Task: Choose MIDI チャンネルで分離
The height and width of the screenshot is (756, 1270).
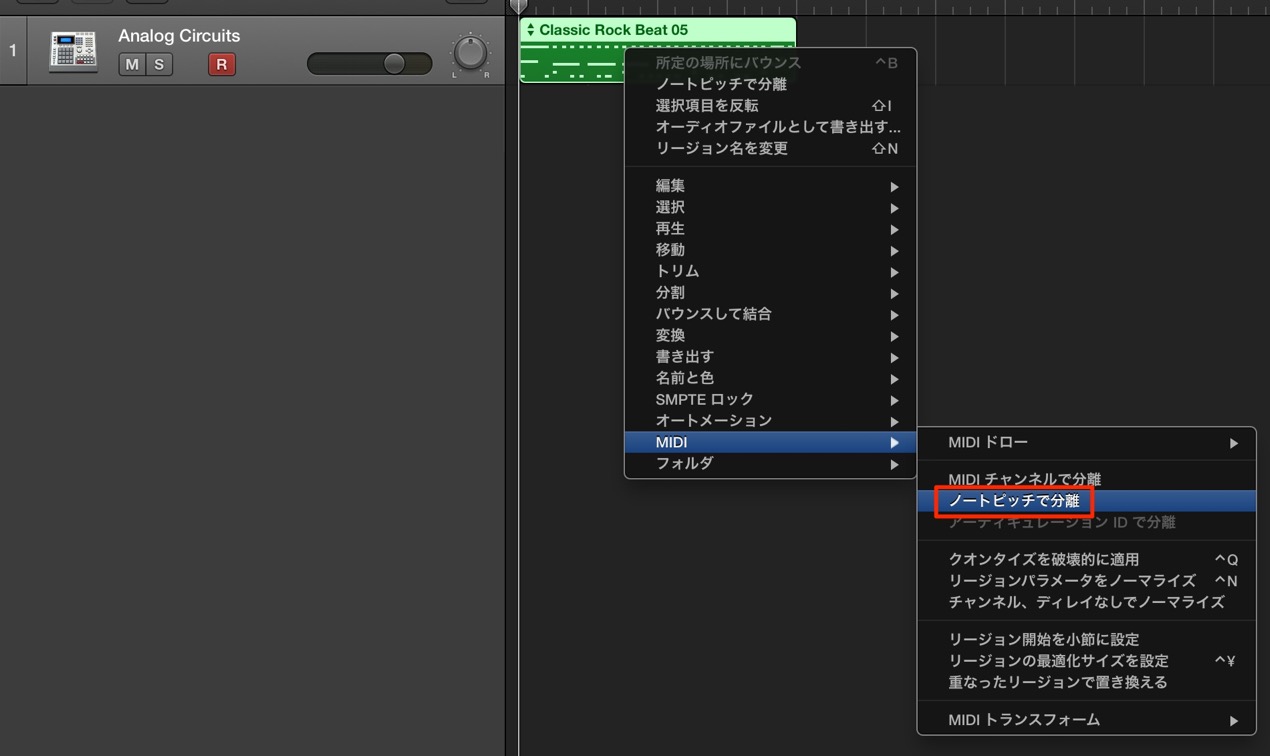Action: click(1087, 479)
